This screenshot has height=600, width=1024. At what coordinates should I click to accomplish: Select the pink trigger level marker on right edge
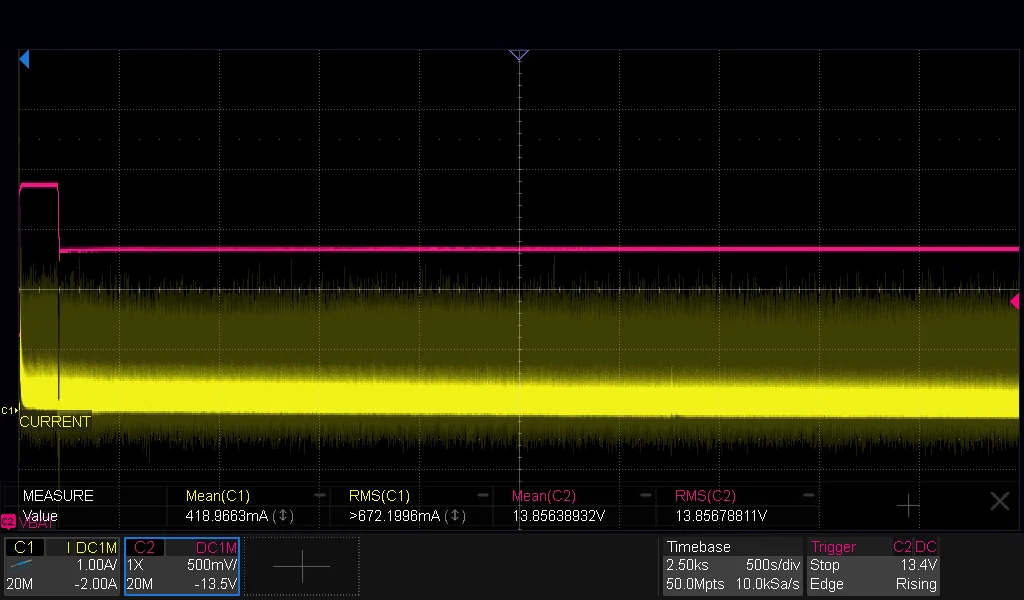1014,301
